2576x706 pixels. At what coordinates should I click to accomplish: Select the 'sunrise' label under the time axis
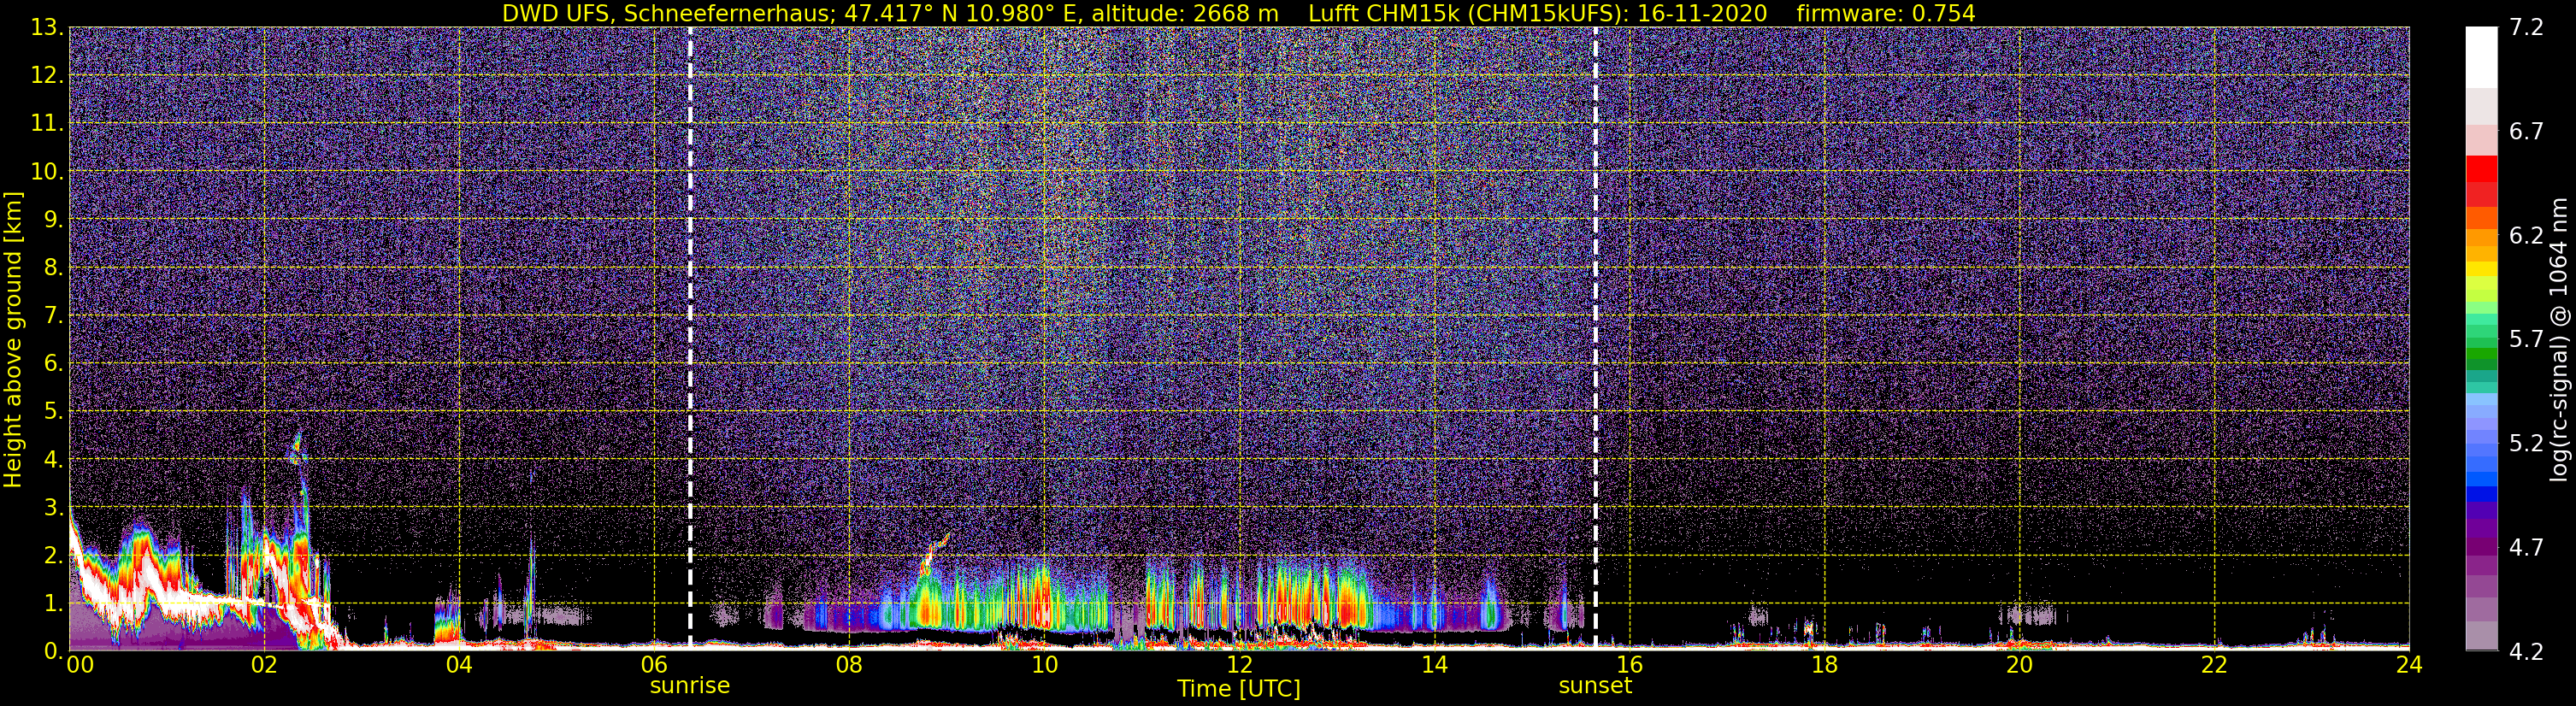pos(690,686)
